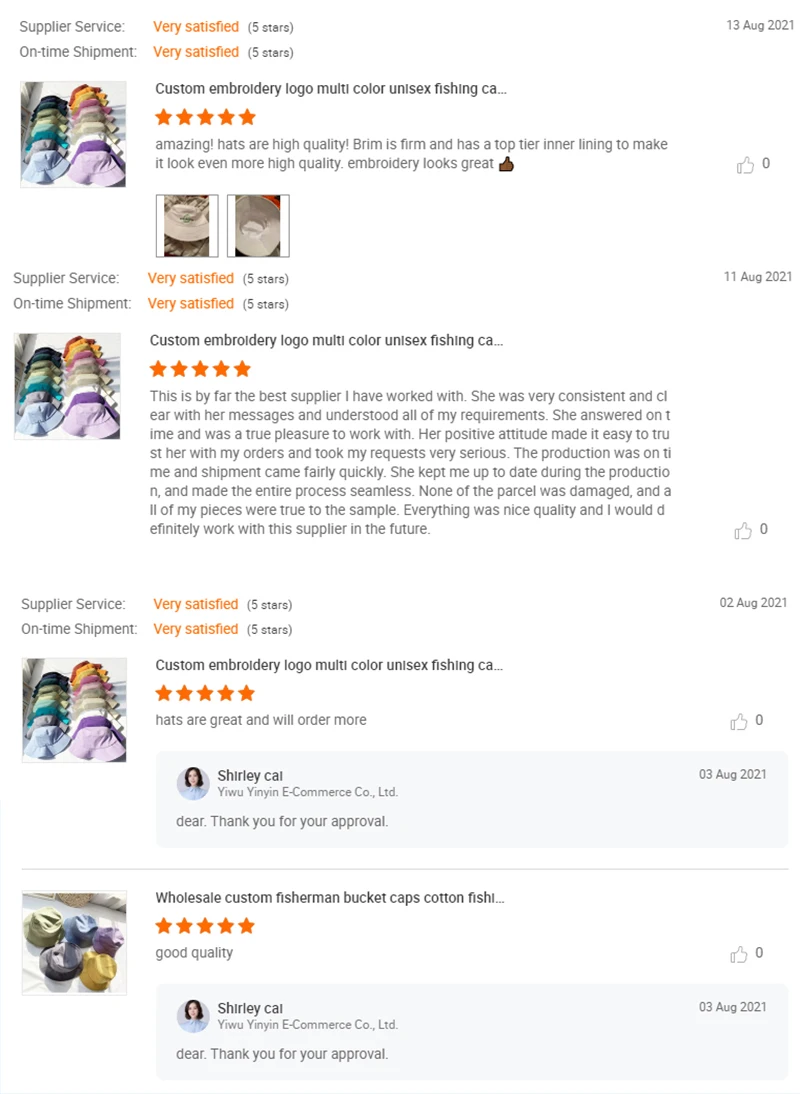
Task: Open third "Custom embroidery logo" title, 02 Aug
Action: coord(329,665)
